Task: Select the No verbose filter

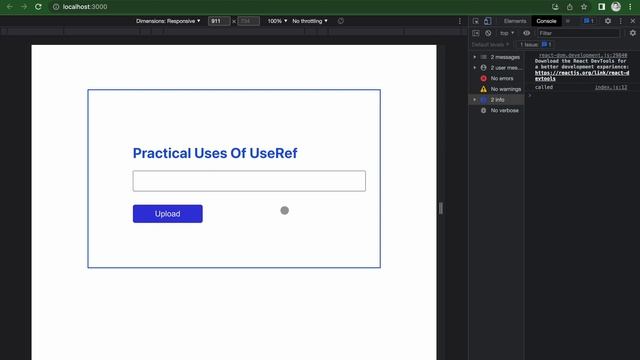Action: 497,110
